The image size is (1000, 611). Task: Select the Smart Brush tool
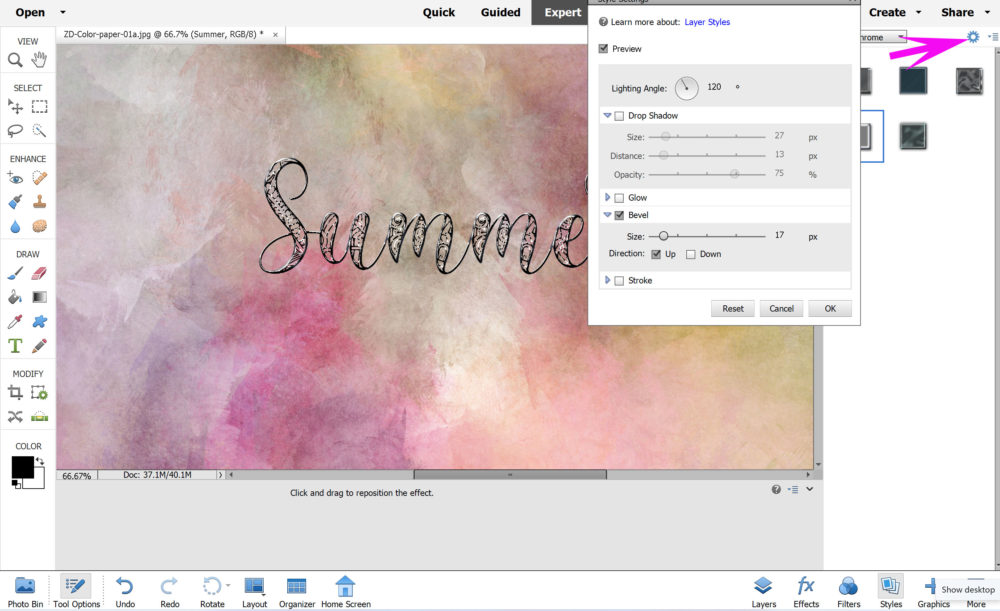(x=15, y=202)
